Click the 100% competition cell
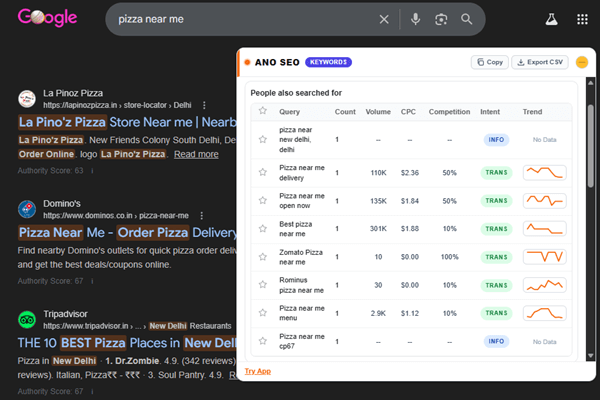 [449, 257]
